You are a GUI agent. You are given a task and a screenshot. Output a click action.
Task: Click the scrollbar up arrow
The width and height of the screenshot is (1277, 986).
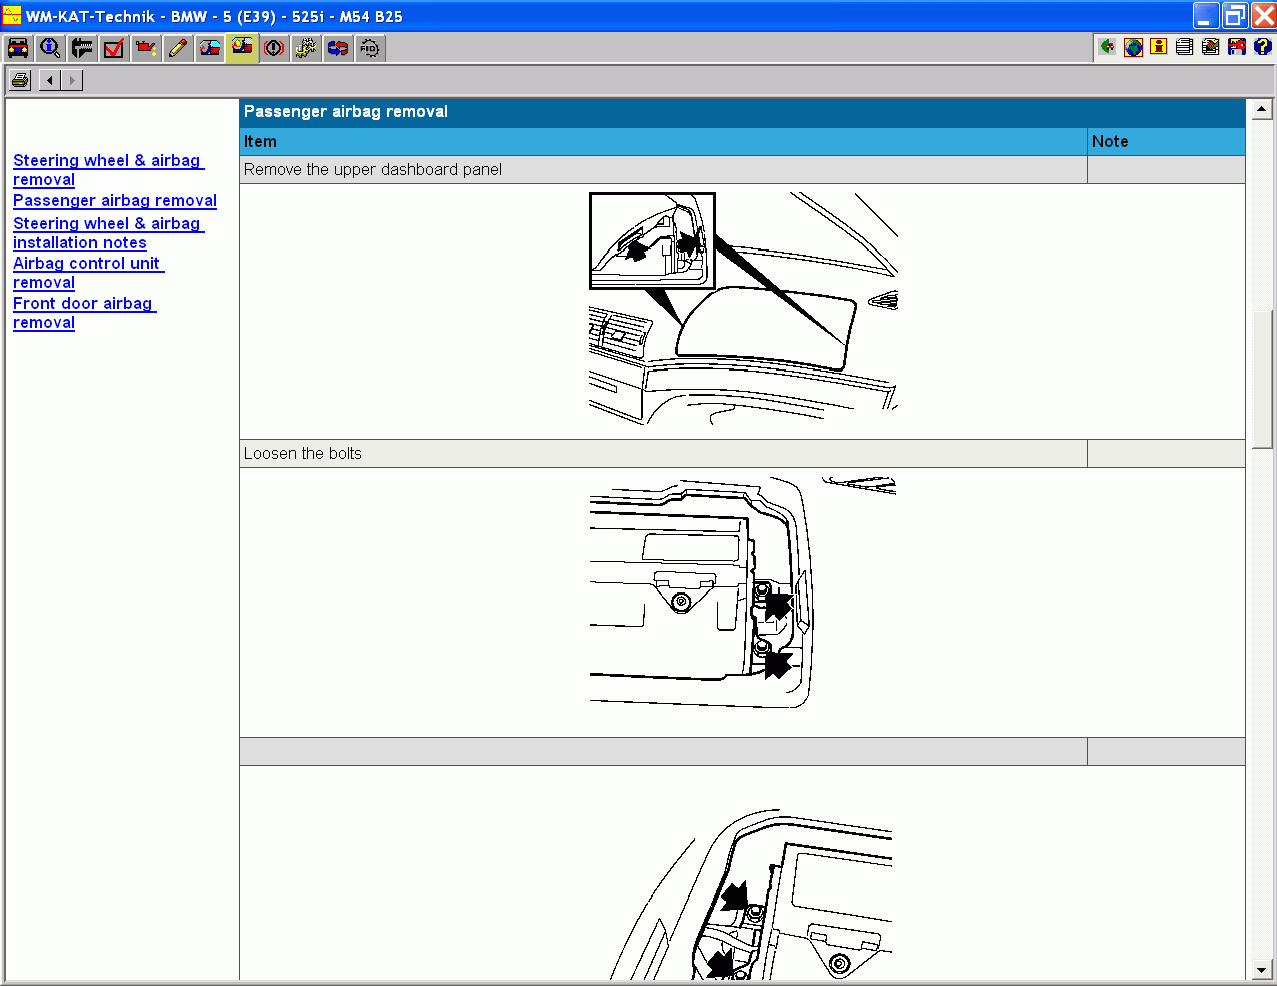tap(1261, 109)
